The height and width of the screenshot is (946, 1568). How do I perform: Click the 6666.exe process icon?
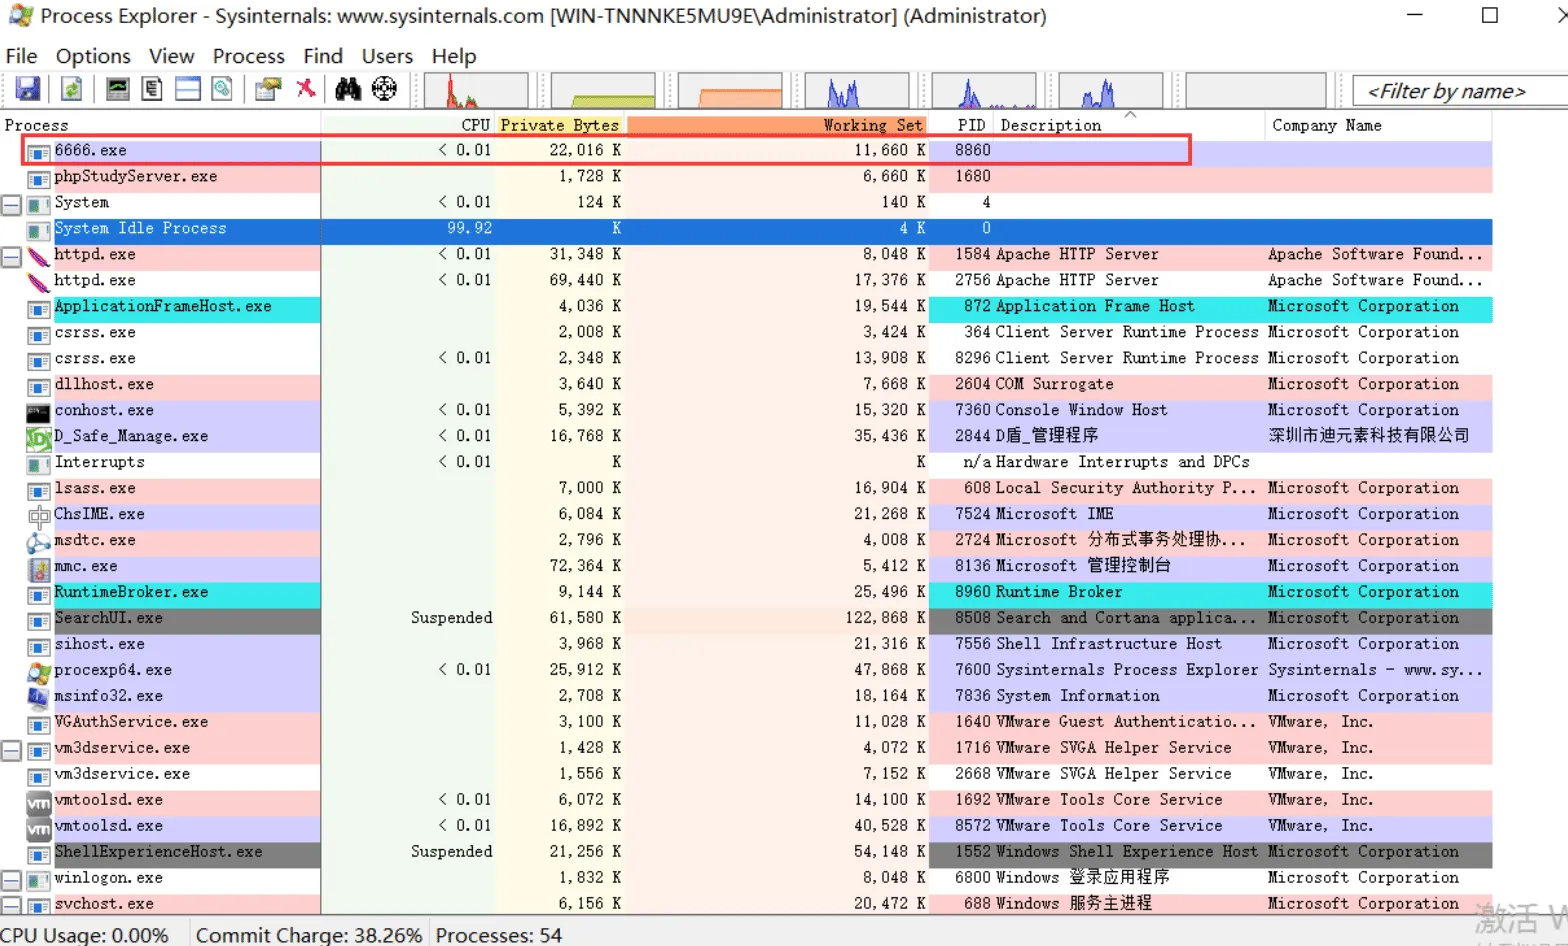pos(38,152)
